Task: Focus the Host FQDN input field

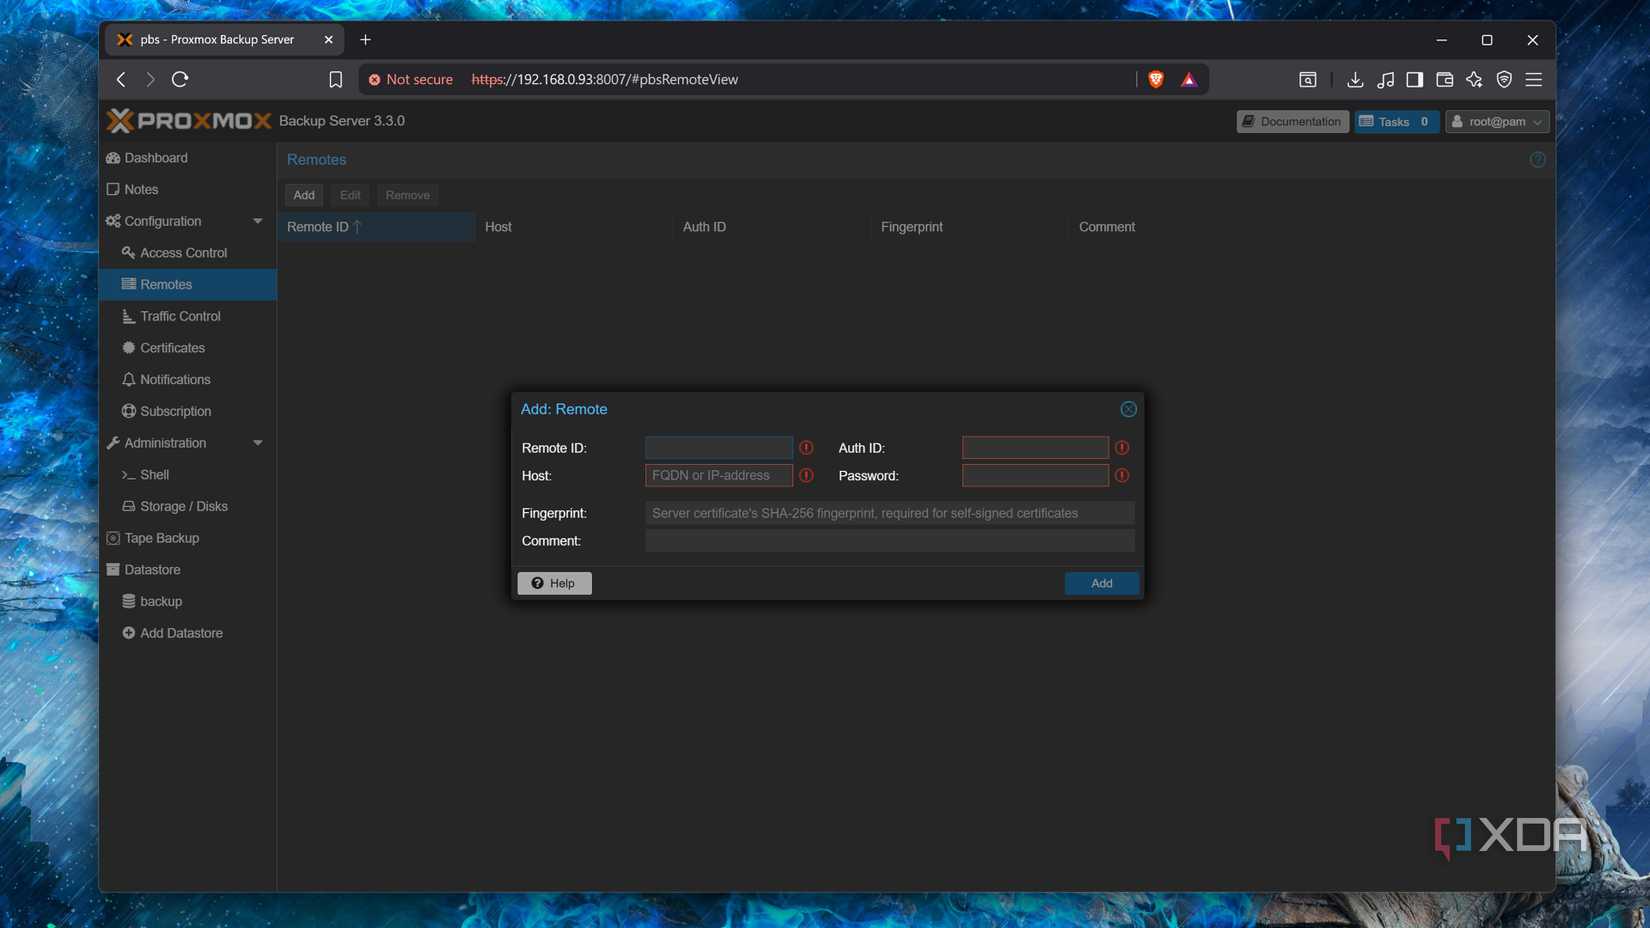Action: [719, 475]
